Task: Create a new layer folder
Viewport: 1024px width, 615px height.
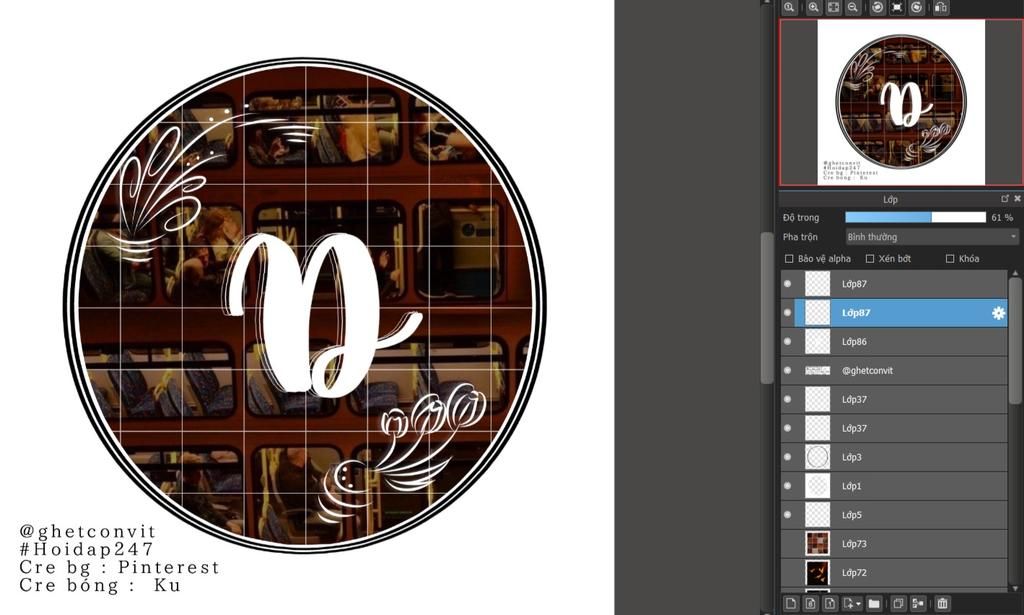Action: pos(874,603)
